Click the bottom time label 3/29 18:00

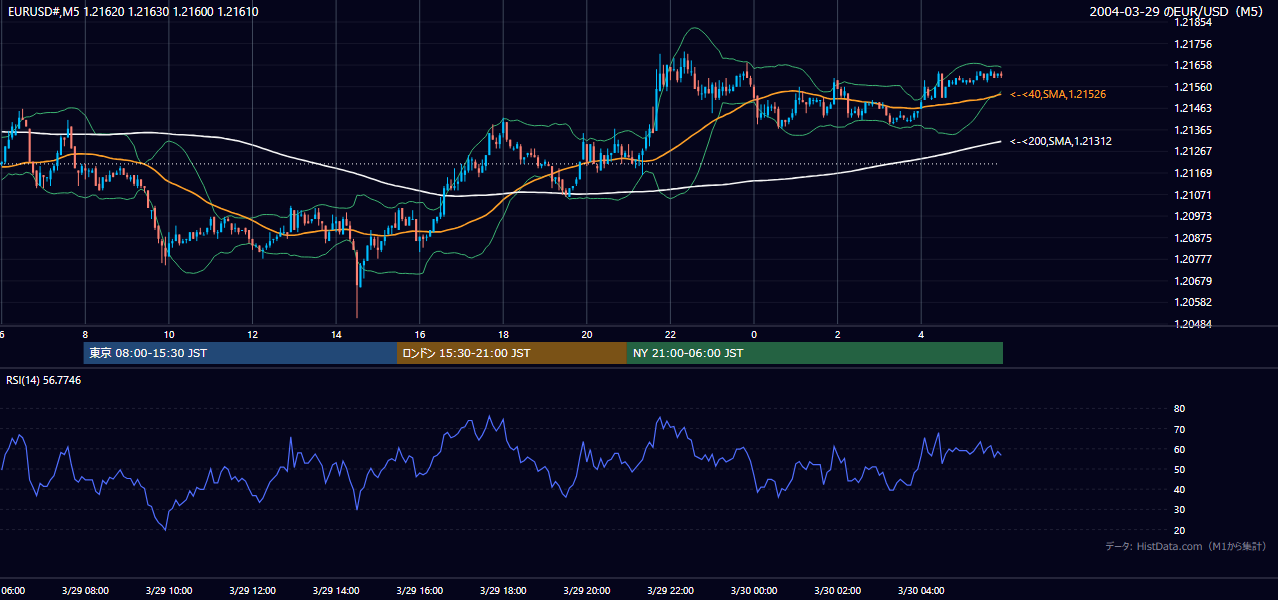503,591
